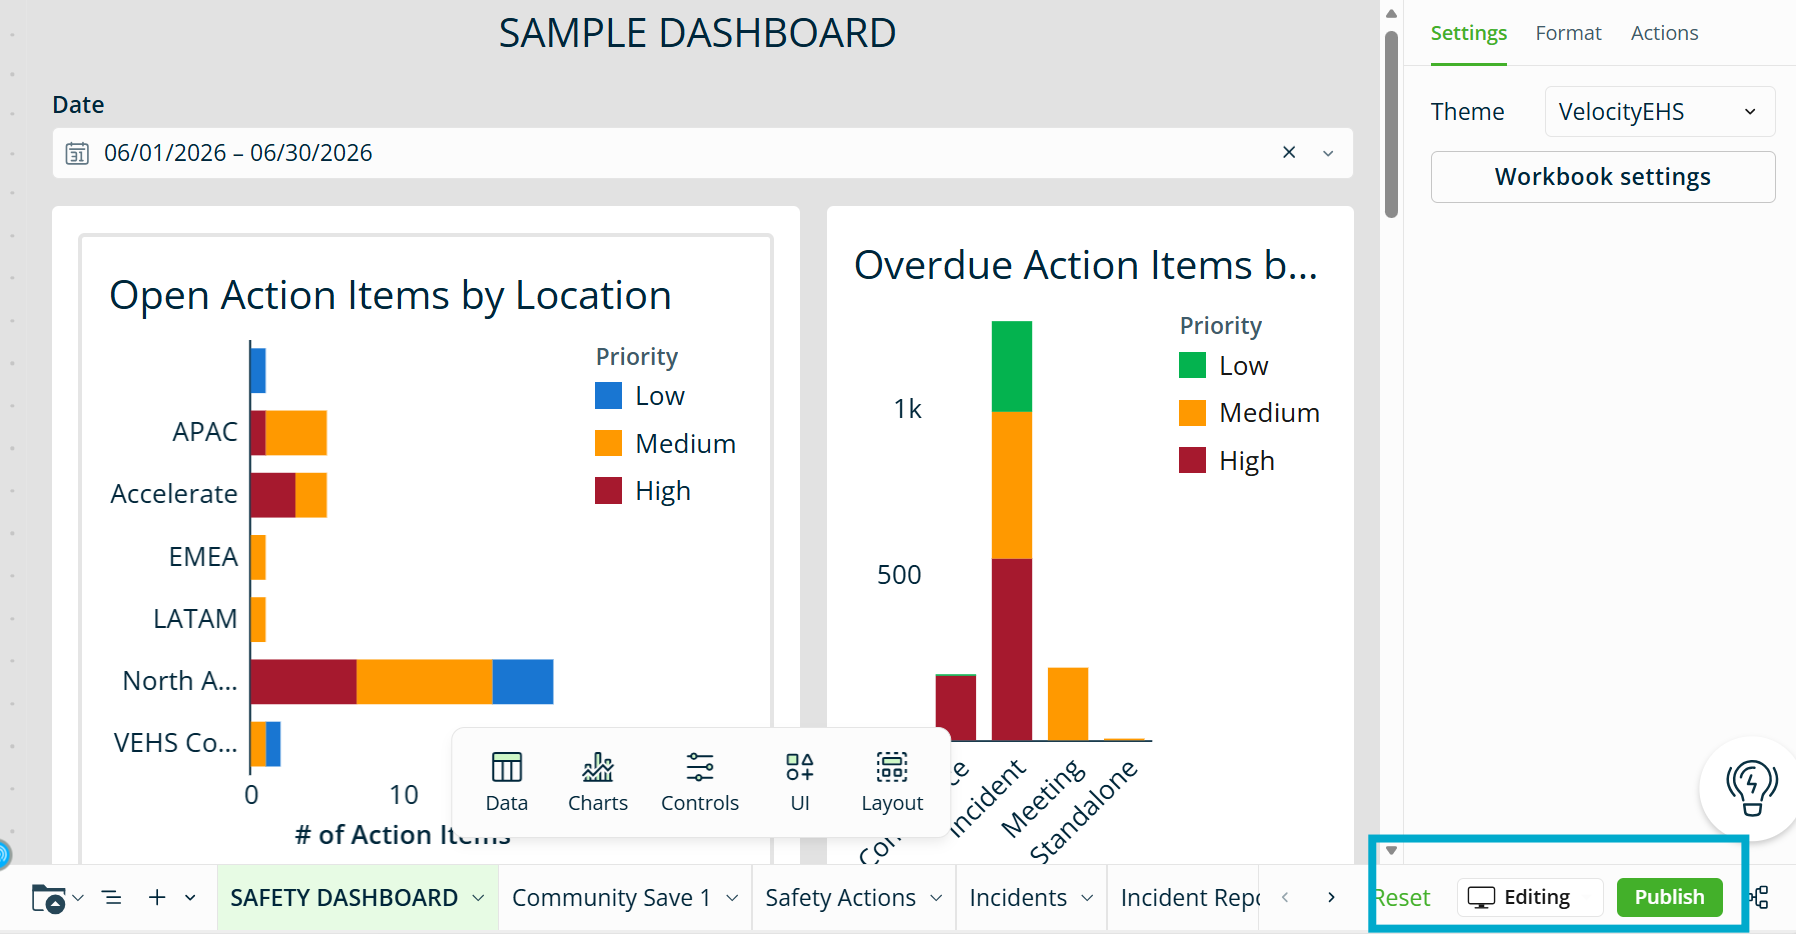Open the Data element menu
Image resolution: width=1796 pixels, height=934 pixels.
pyautogui.click(x=506, y=782)
